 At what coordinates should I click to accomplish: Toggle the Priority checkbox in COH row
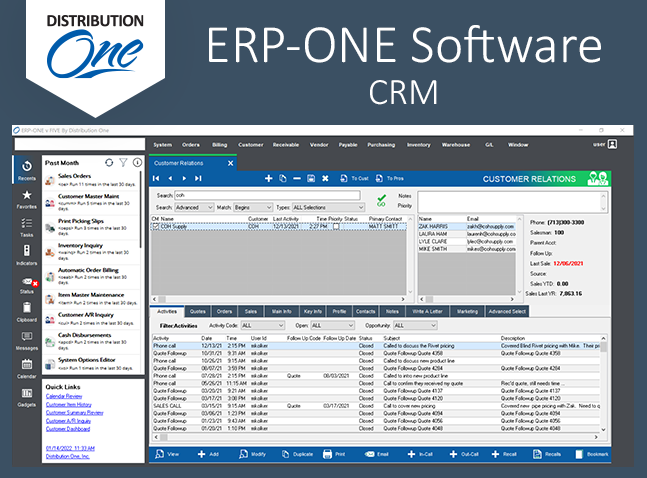336,226
